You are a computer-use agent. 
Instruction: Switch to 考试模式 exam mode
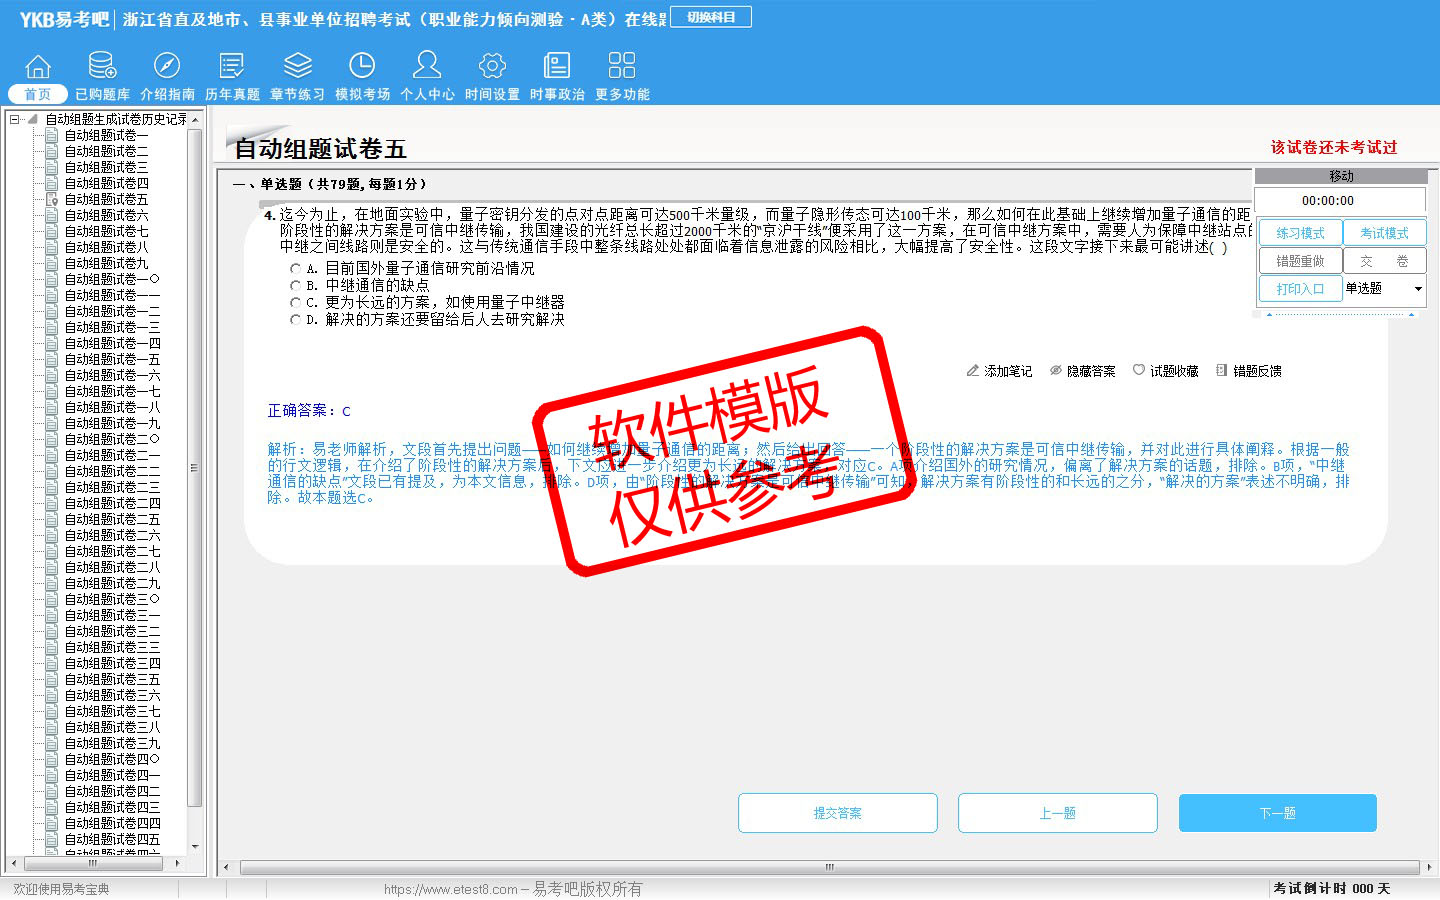pos(1384,233)
